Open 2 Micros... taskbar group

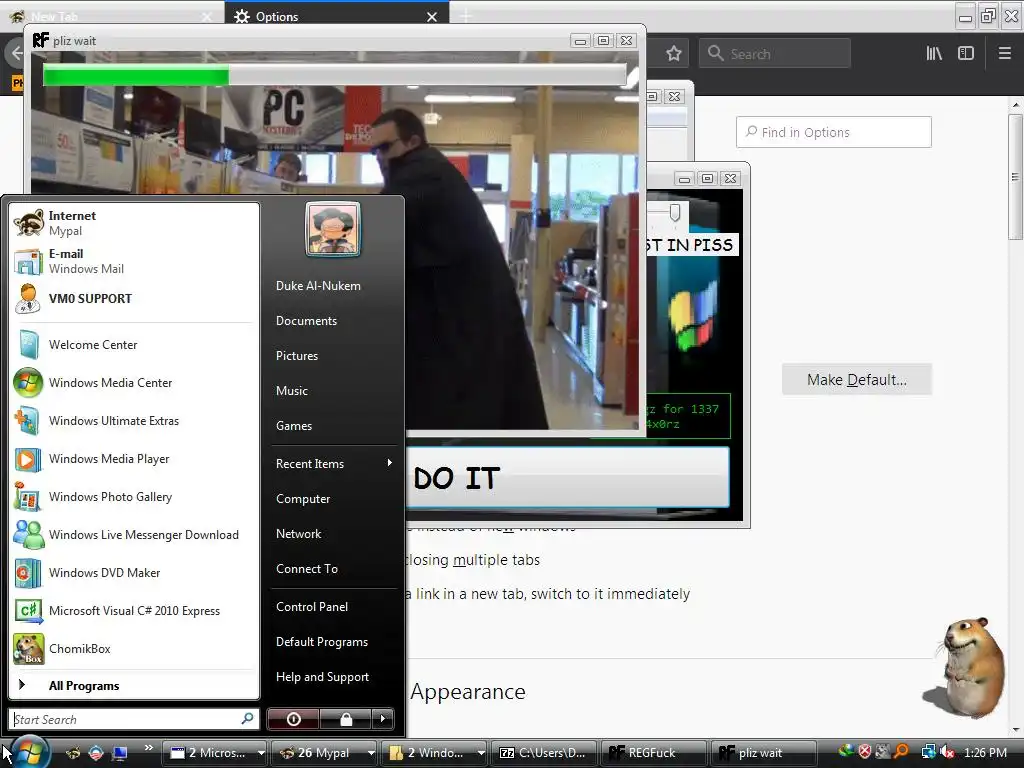pos(214,752)
